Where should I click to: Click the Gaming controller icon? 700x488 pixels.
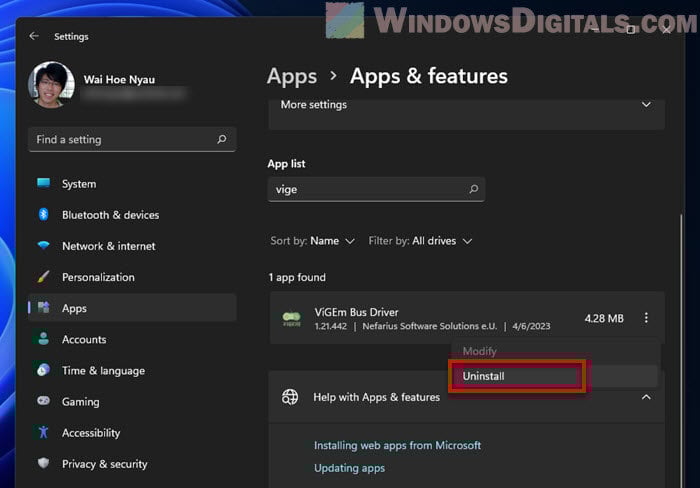43,400
